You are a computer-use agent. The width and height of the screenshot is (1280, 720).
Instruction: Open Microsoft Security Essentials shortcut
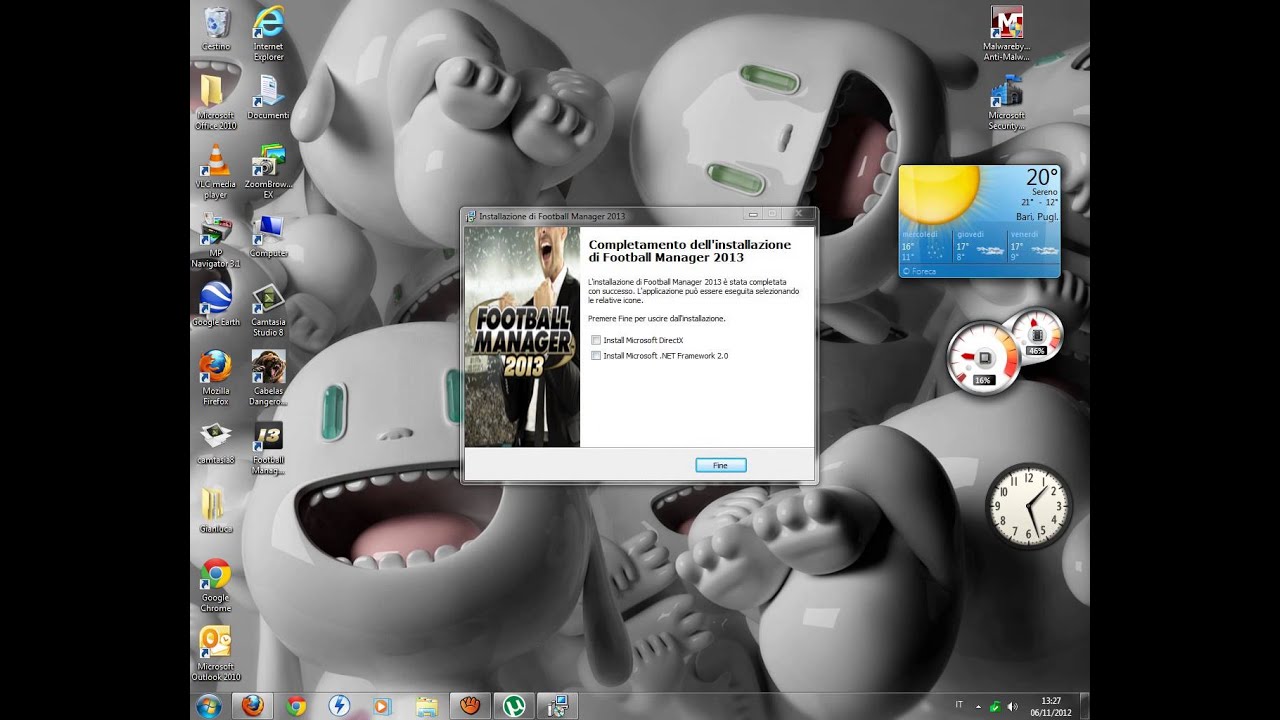(x=1006, y=101)
